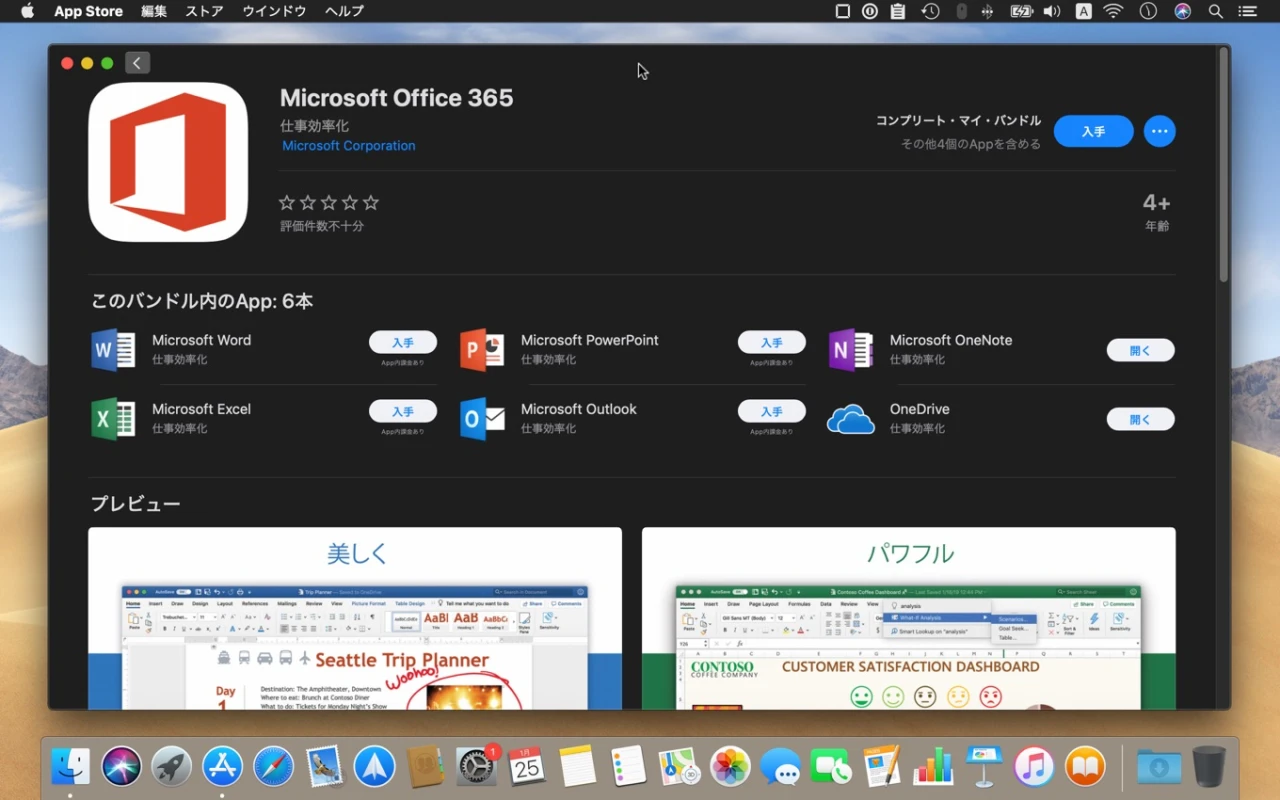Click the large Office 365 app icon
This screenshot has width=1280, height=800.
click(x=168, y=161)
